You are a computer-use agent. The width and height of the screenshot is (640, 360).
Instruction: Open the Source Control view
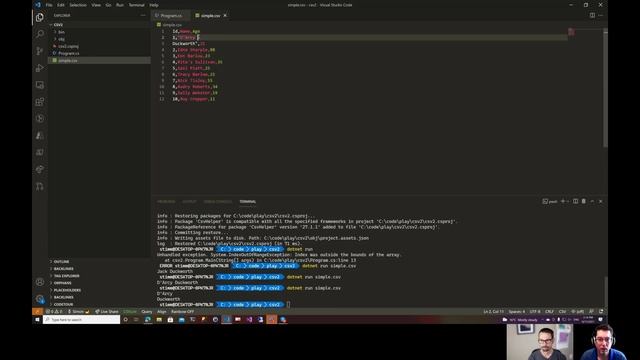[x=40, y=51]
